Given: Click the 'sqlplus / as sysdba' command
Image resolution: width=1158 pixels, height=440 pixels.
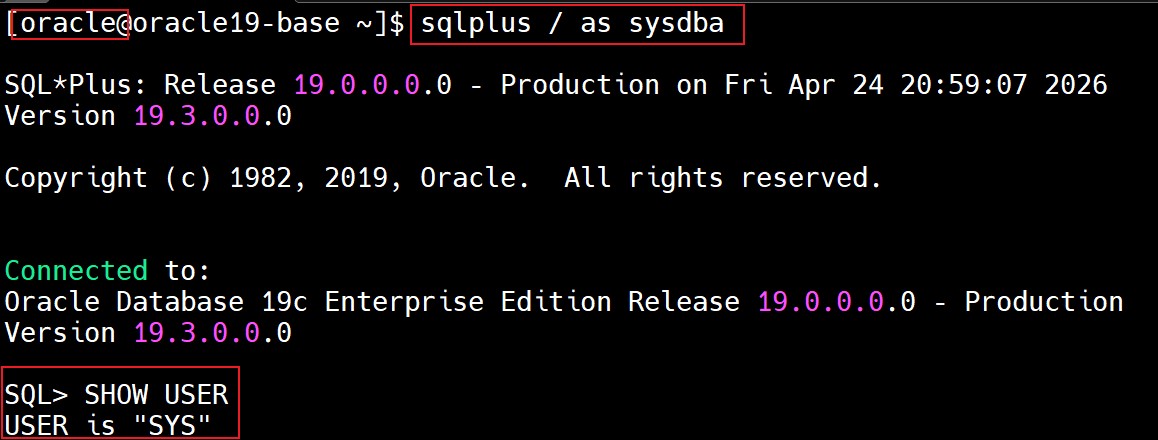Looking at the screenshot, I should pos(572,24).
